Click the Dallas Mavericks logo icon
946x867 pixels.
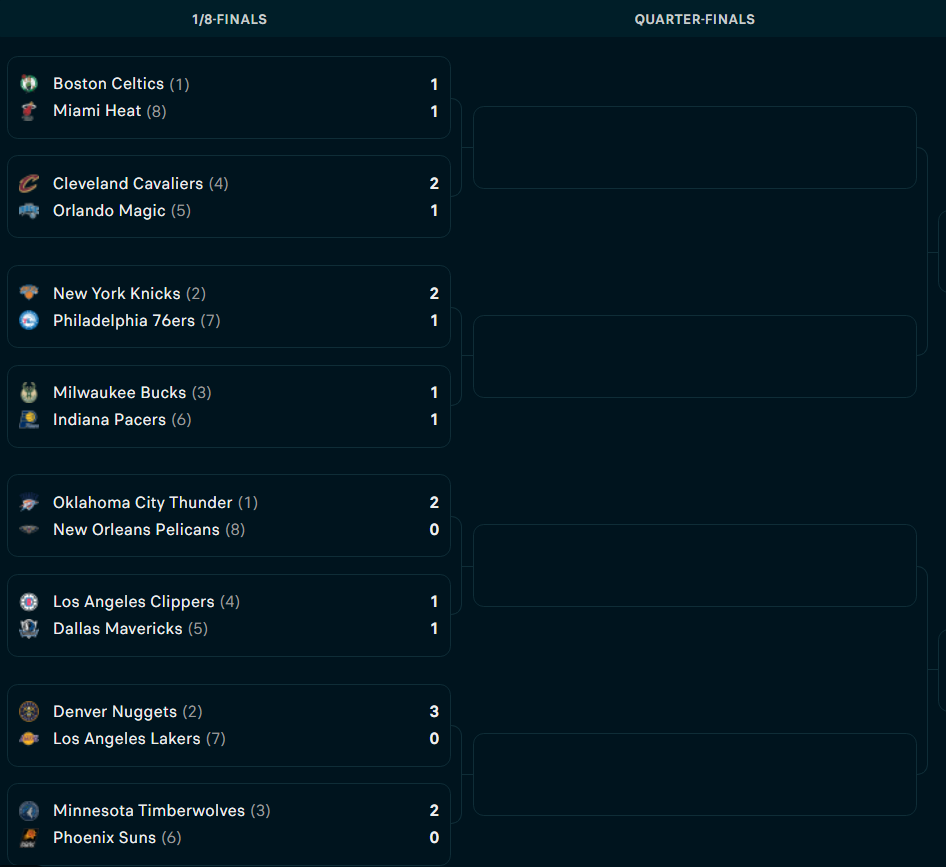click(29, 629)
